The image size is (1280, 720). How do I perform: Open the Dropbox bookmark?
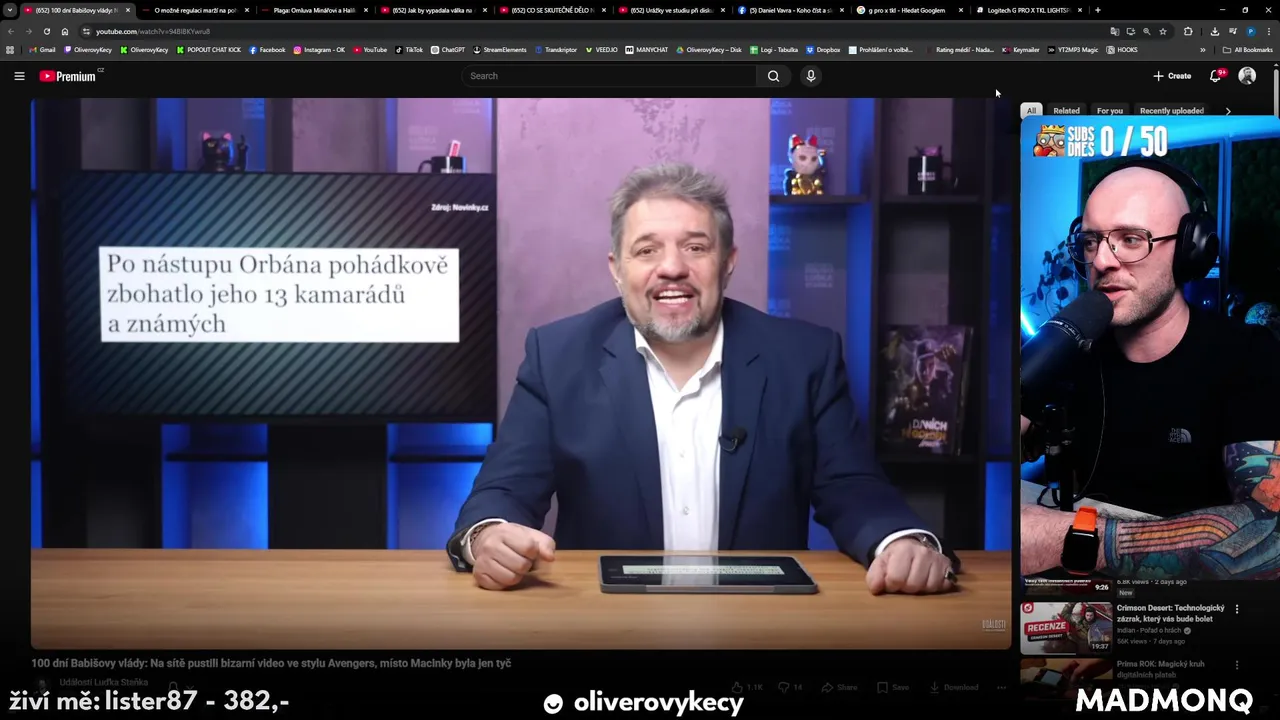824,49
